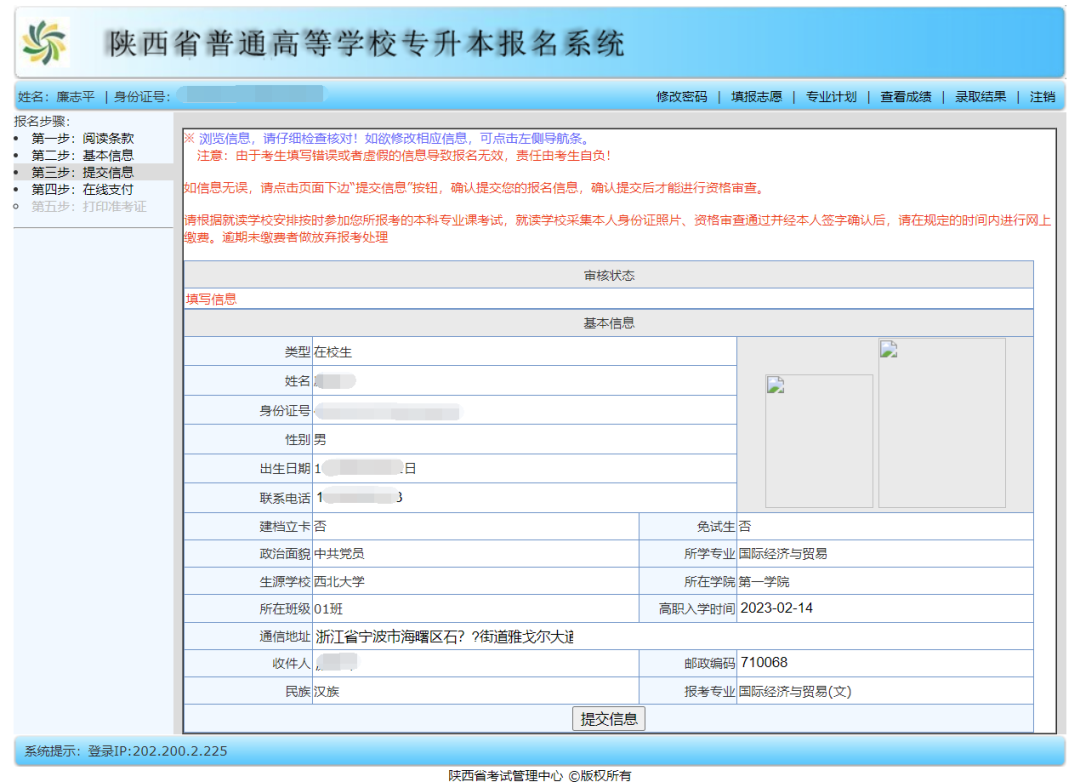1080x782 pixels.
Task: Click the 审核状态 section header
Action: click(608, 275)
